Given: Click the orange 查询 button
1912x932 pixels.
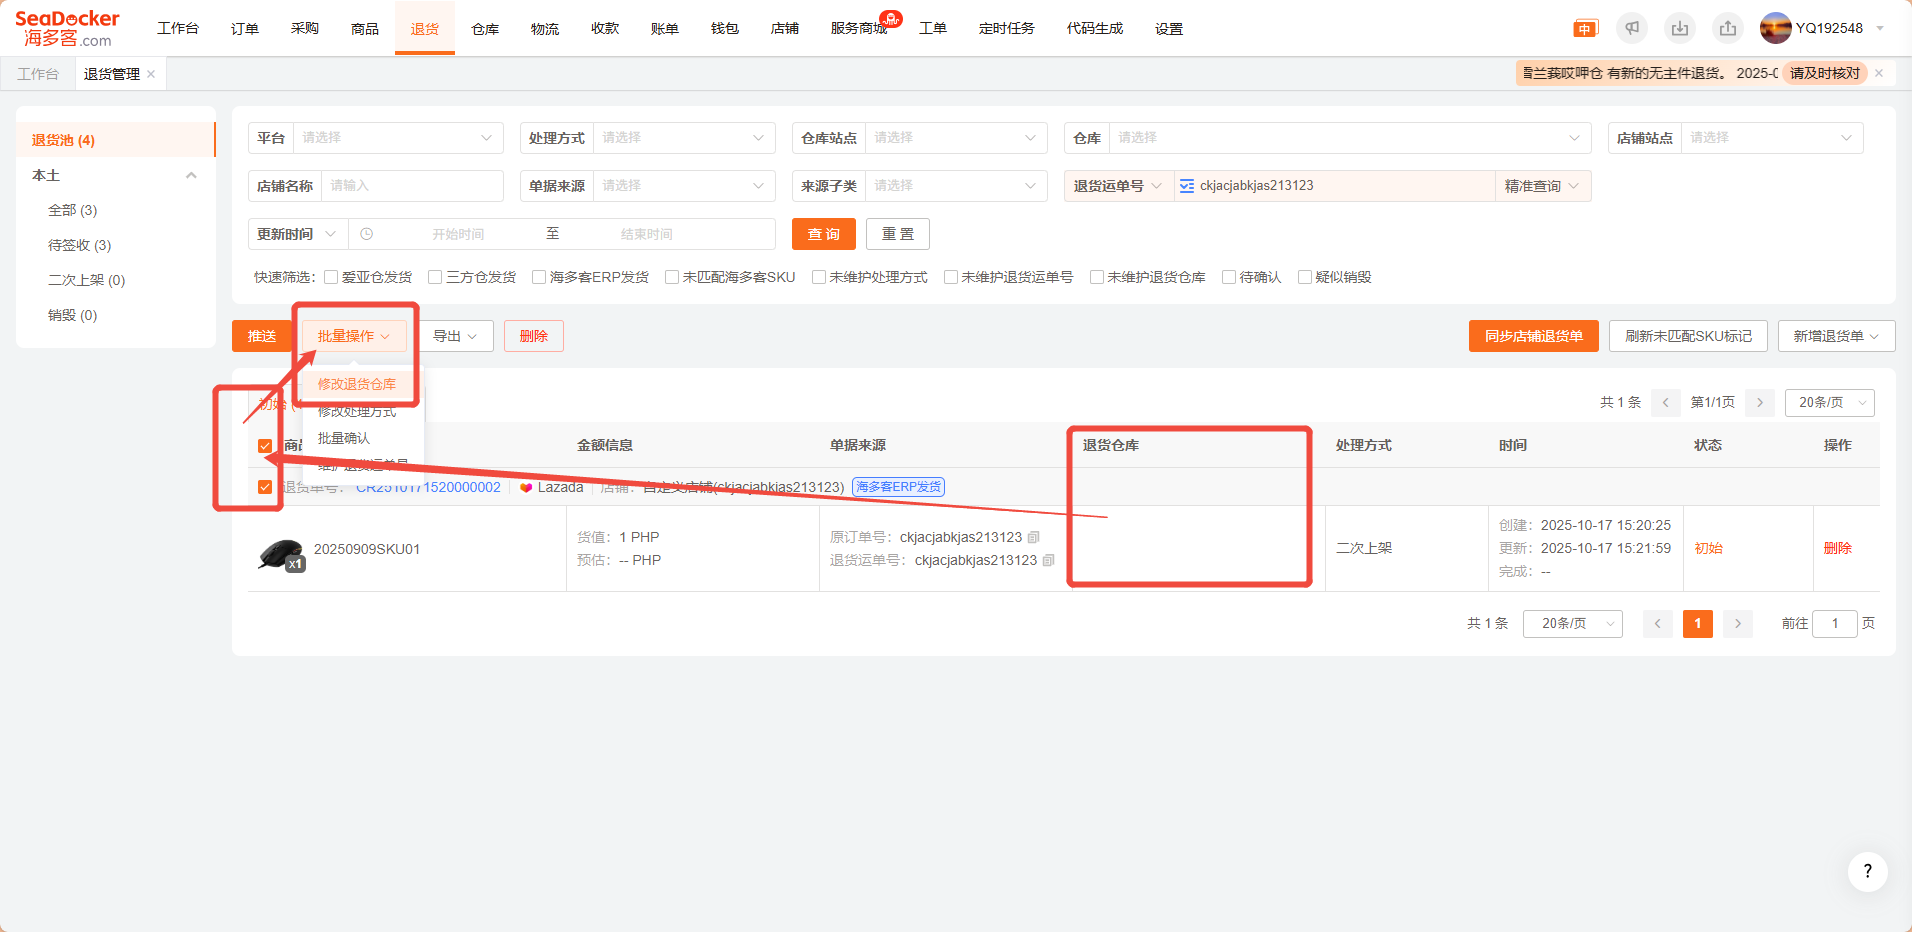Looking at the screenshot, I should [823, 234].
